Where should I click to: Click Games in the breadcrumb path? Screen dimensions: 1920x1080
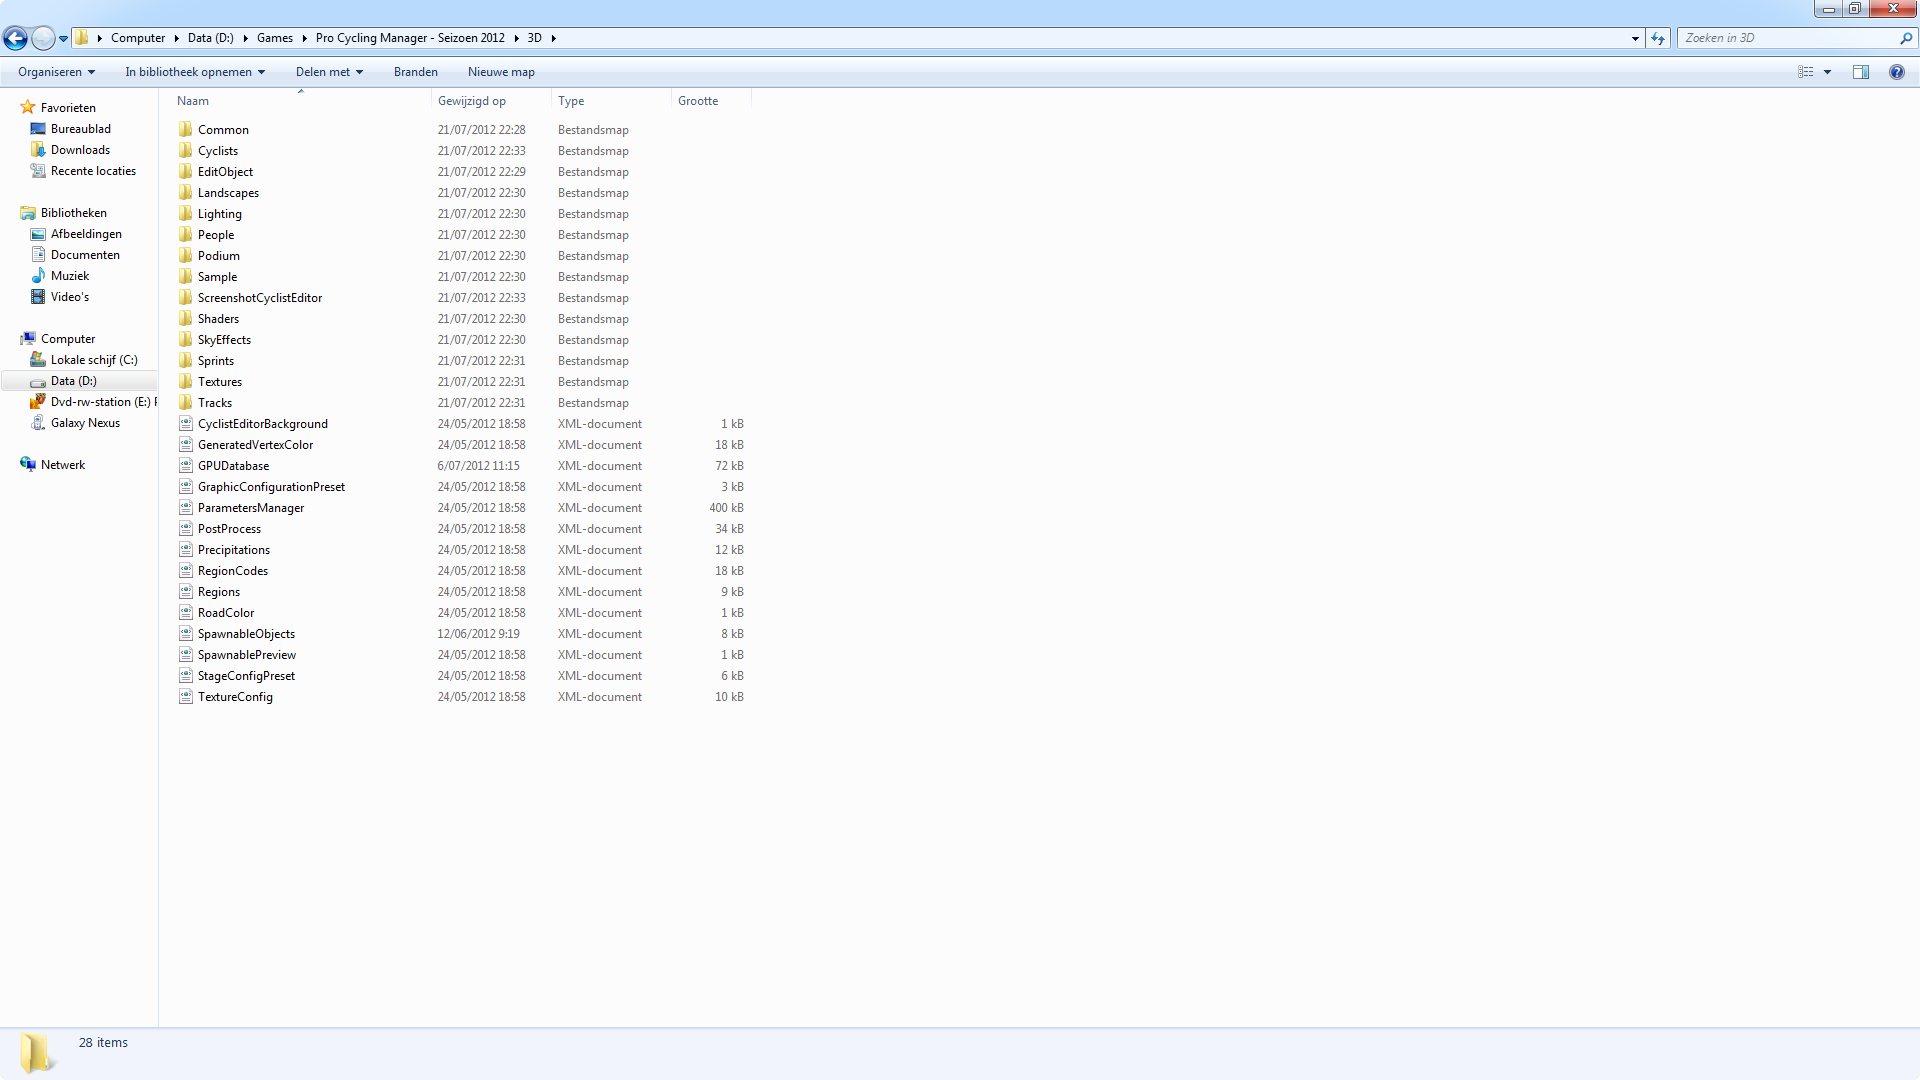[x=274, y=38]
